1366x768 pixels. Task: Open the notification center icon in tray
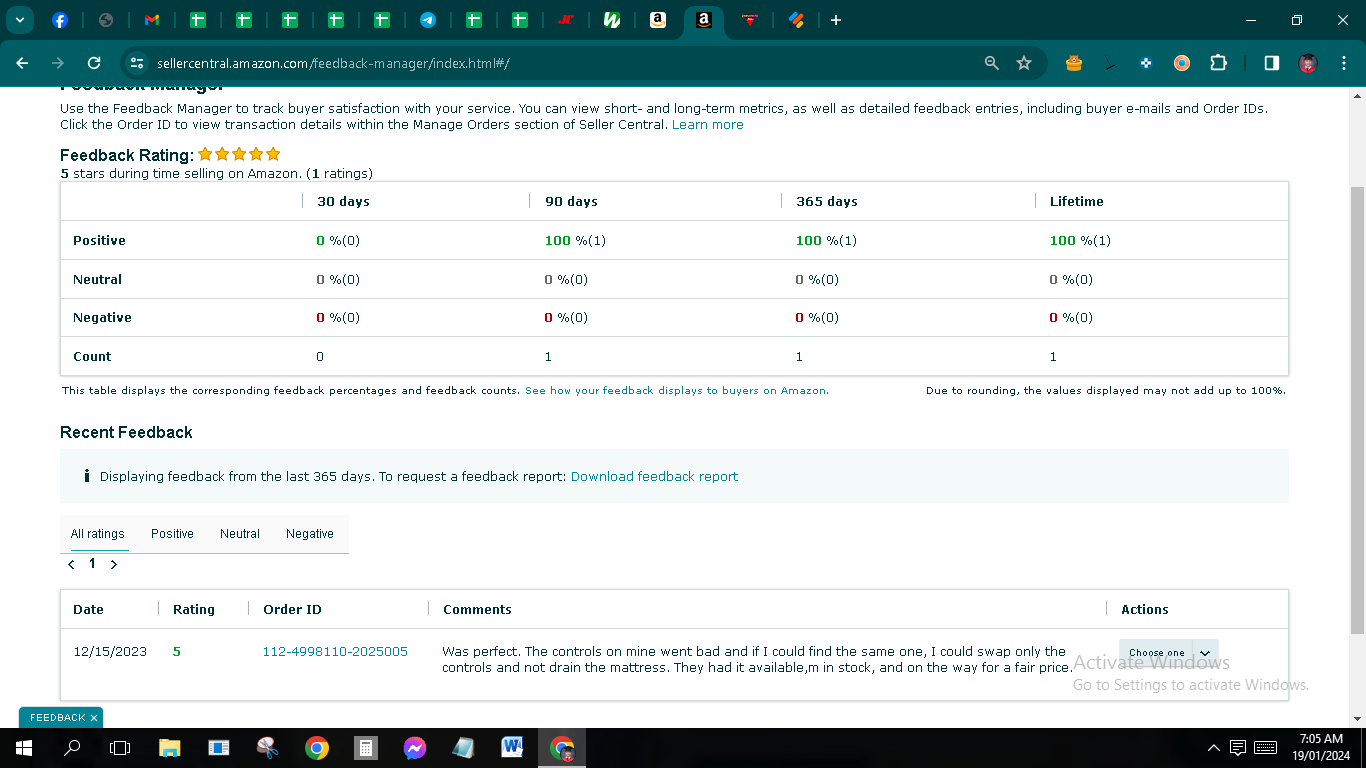point(1237,747)
